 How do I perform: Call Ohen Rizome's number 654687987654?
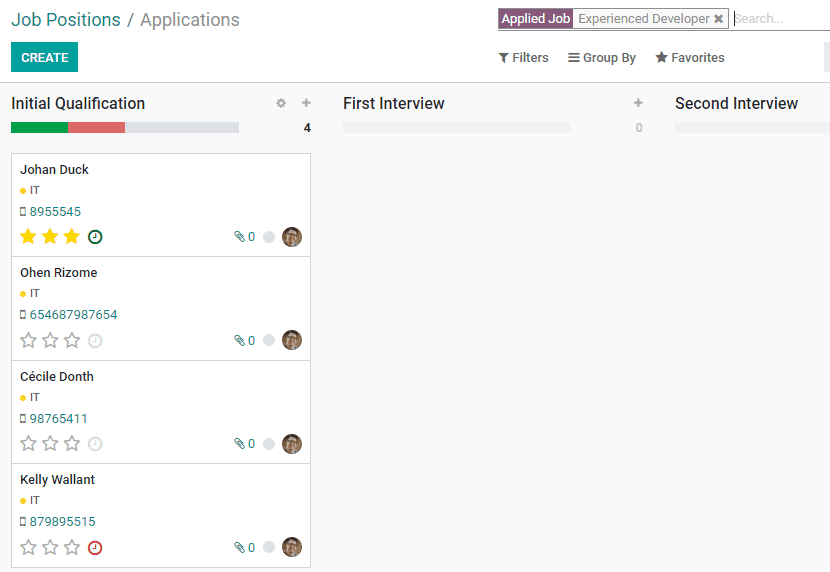point(73,315)
